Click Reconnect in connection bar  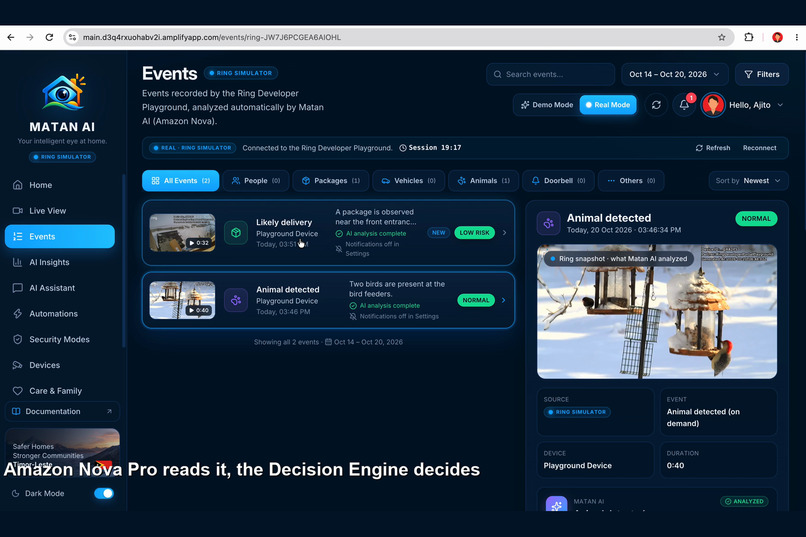point(759,148)
